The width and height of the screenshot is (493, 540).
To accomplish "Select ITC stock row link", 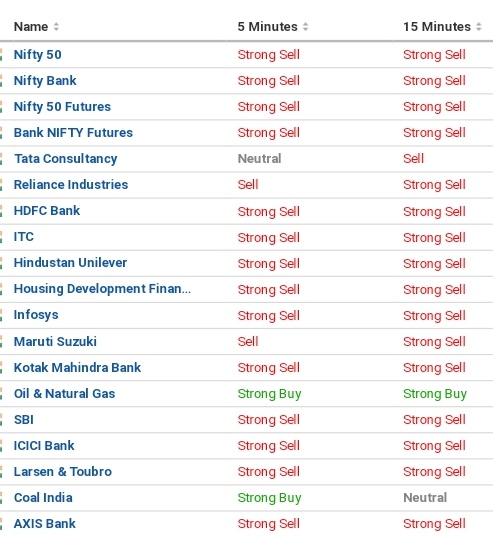I will [x=24, y=237].
